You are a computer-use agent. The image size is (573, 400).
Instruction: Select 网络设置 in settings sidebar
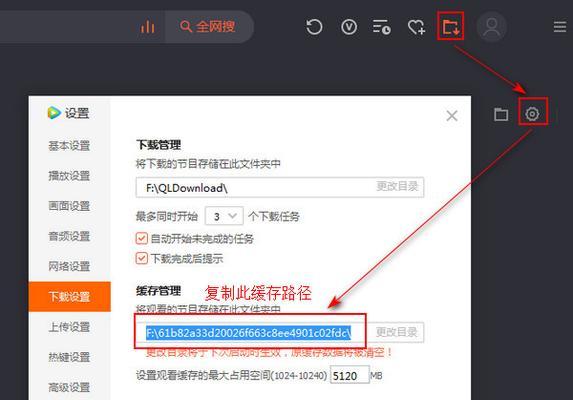[x=69, y=266]
